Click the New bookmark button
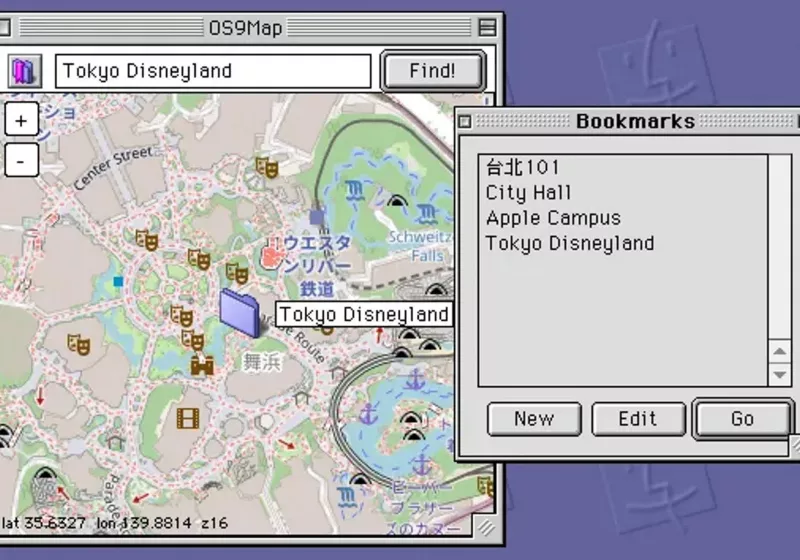This screenshot has width=800, height=560. [x=534, y=419]
